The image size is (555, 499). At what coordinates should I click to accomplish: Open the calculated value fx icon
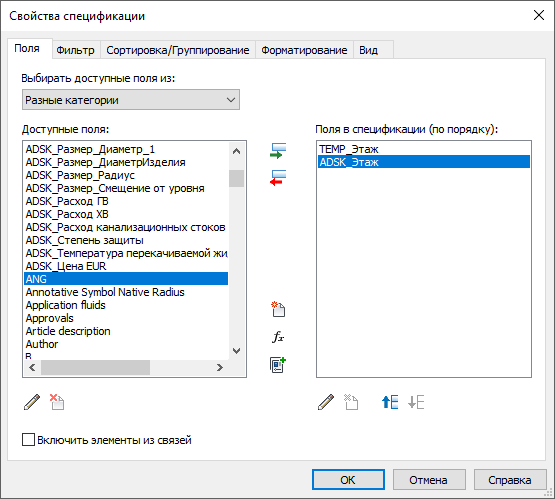pyautogui.click(x=278, y=337)
